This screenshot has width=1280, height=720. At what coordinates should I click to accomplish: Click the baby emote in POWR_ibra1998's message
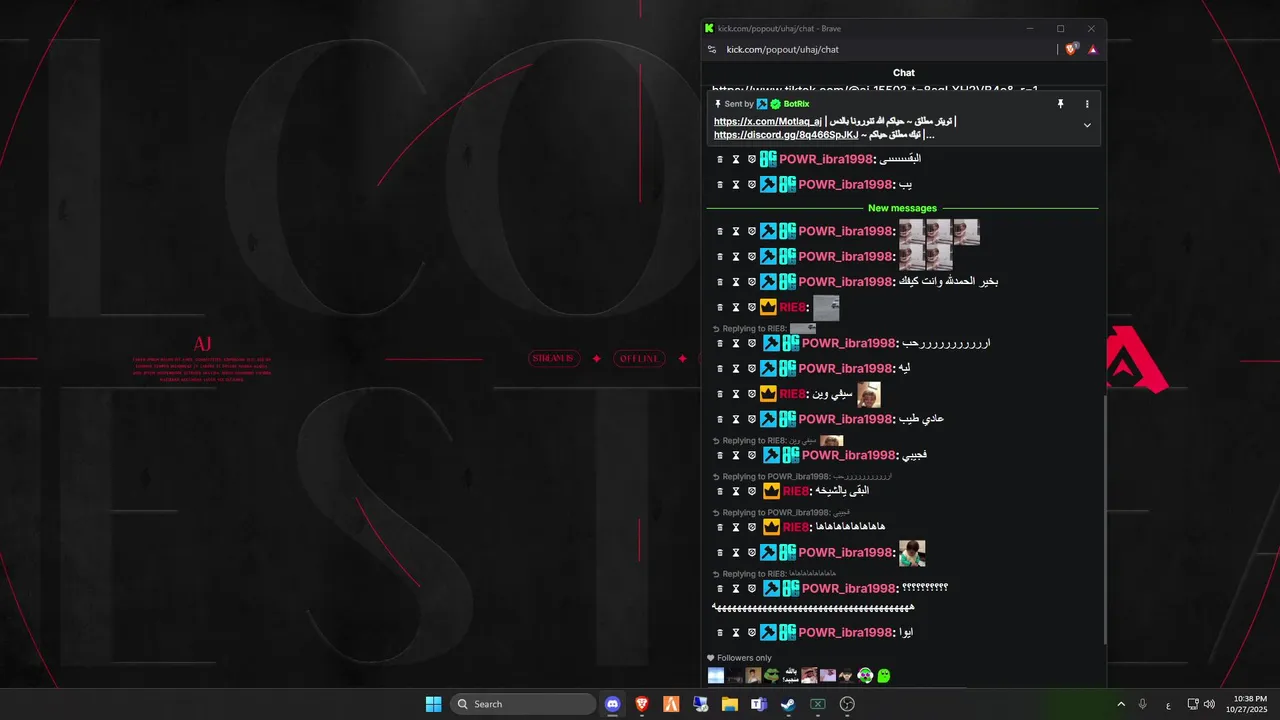click(912, 553)
